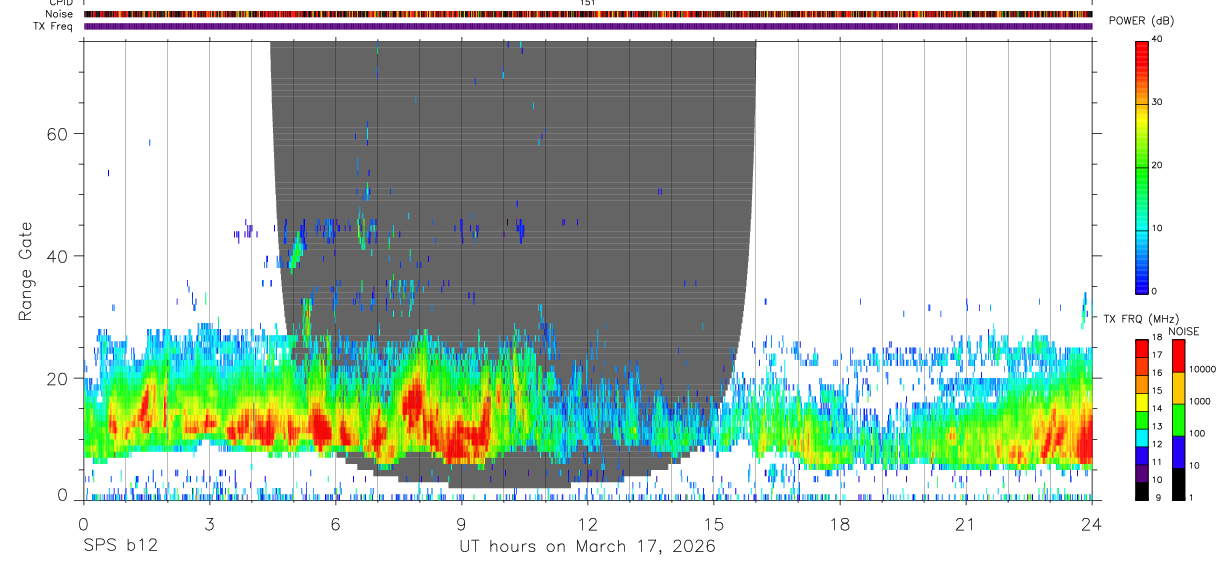This screenshot has width=1228, height=567.
Task: Click the purple TX Freq strip
Action: click(x=588, y=26)
